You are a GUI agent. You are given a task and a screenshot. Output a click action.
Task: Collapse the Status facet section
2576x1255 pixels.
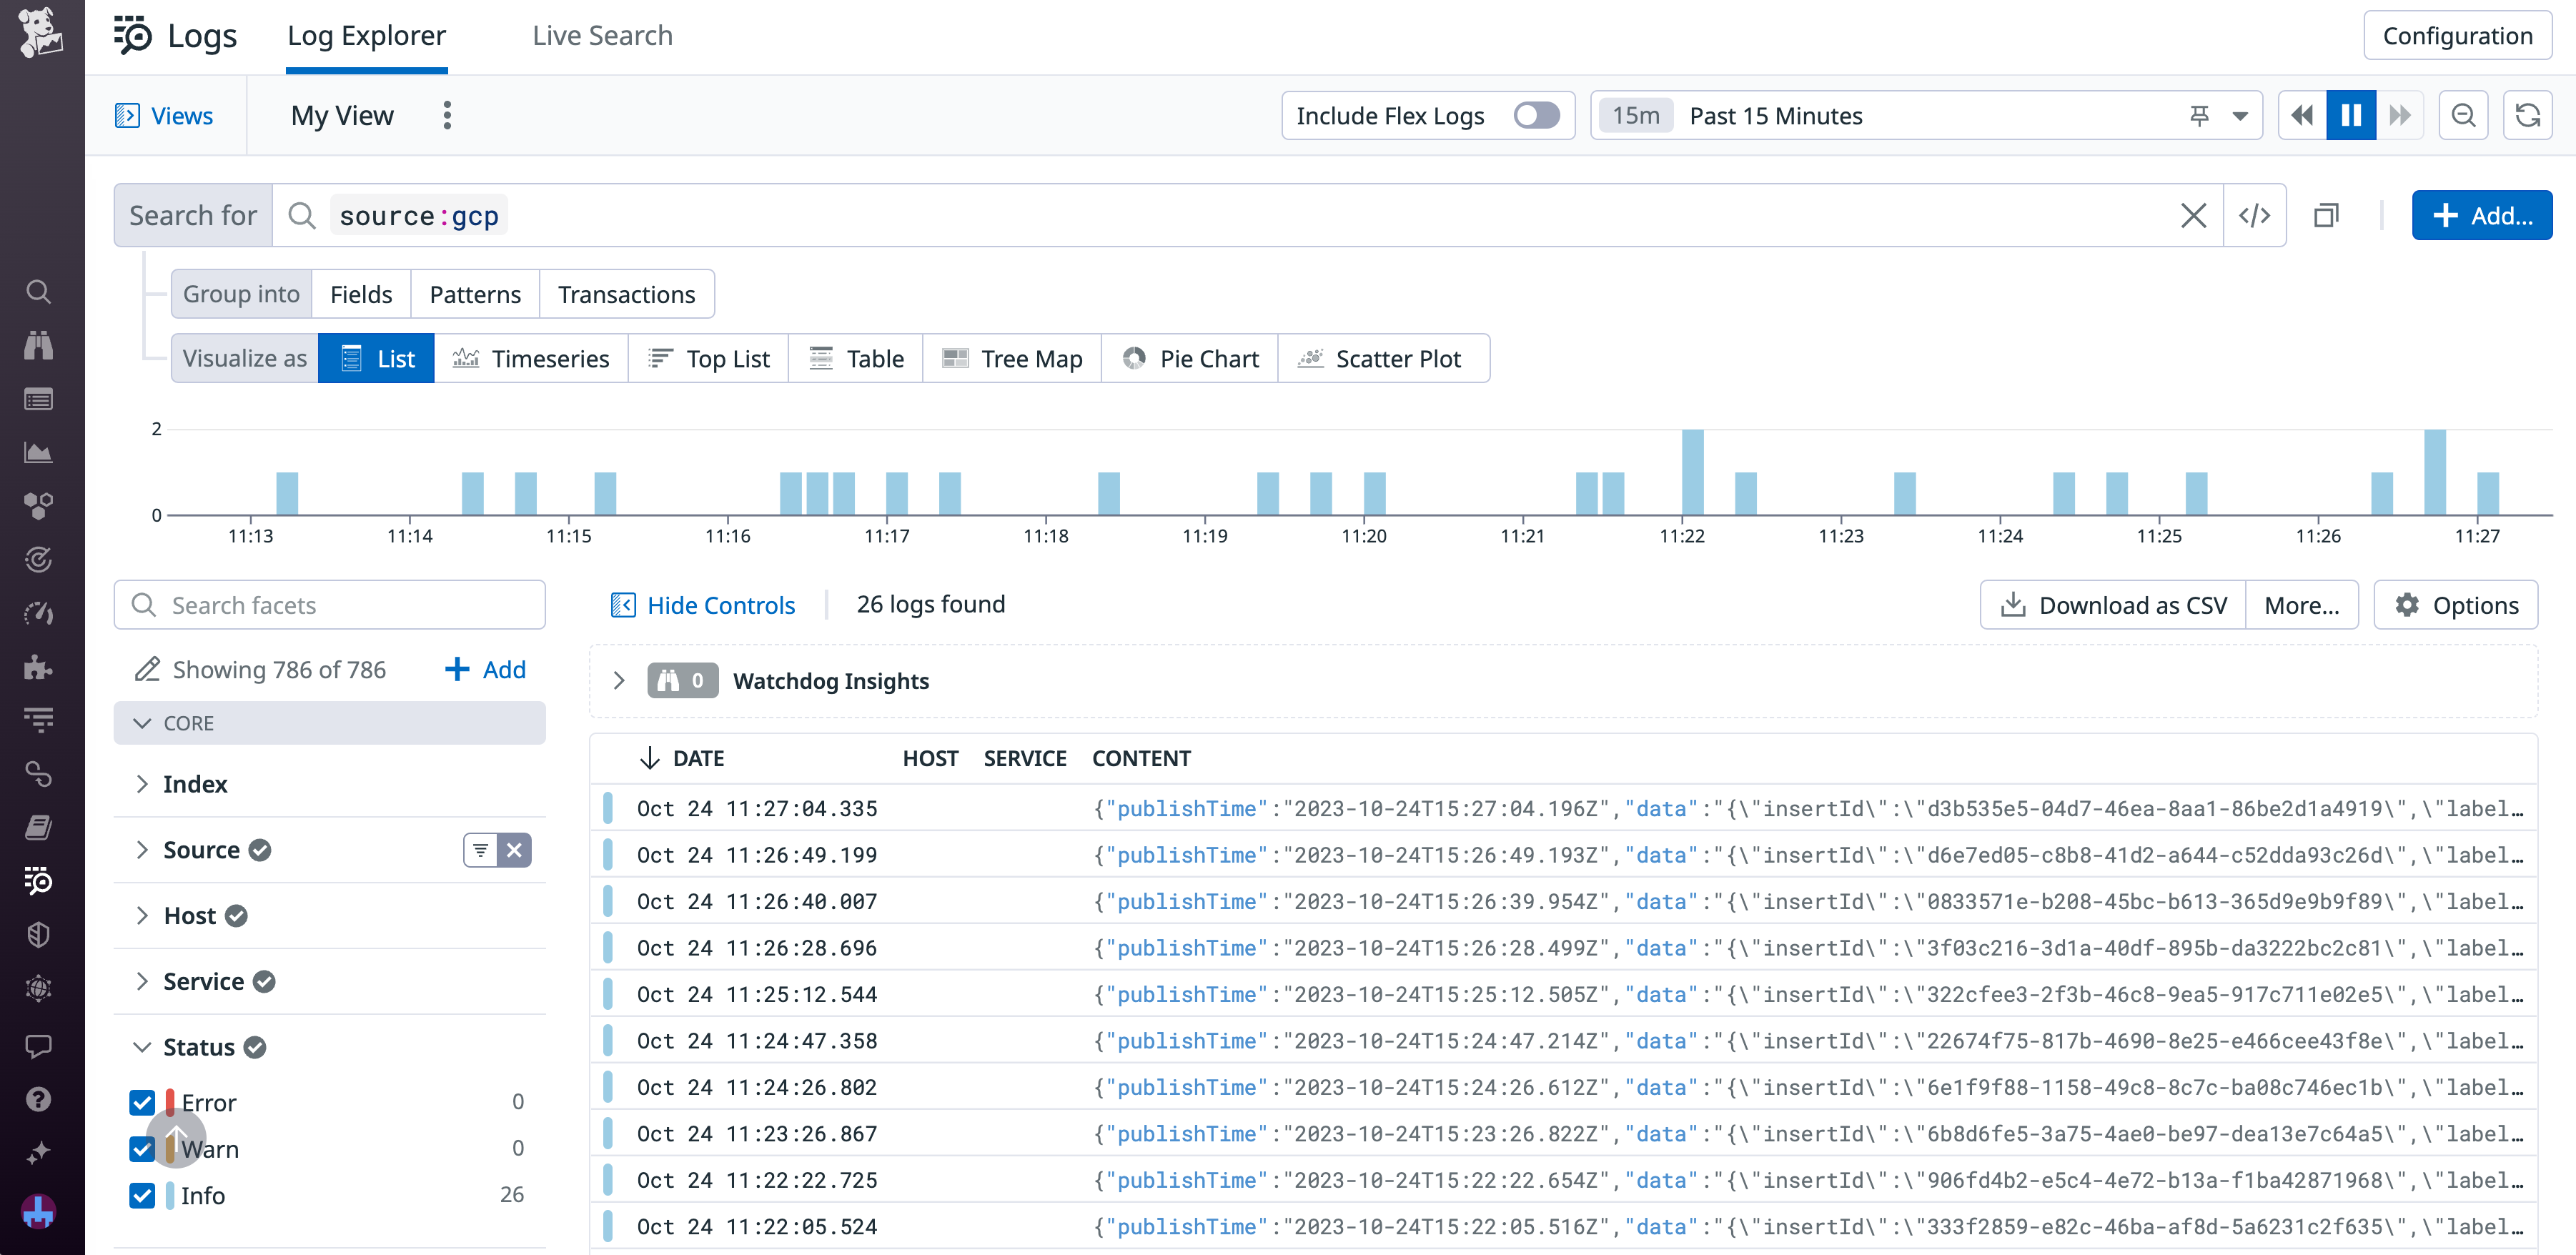pos(143,1046)
